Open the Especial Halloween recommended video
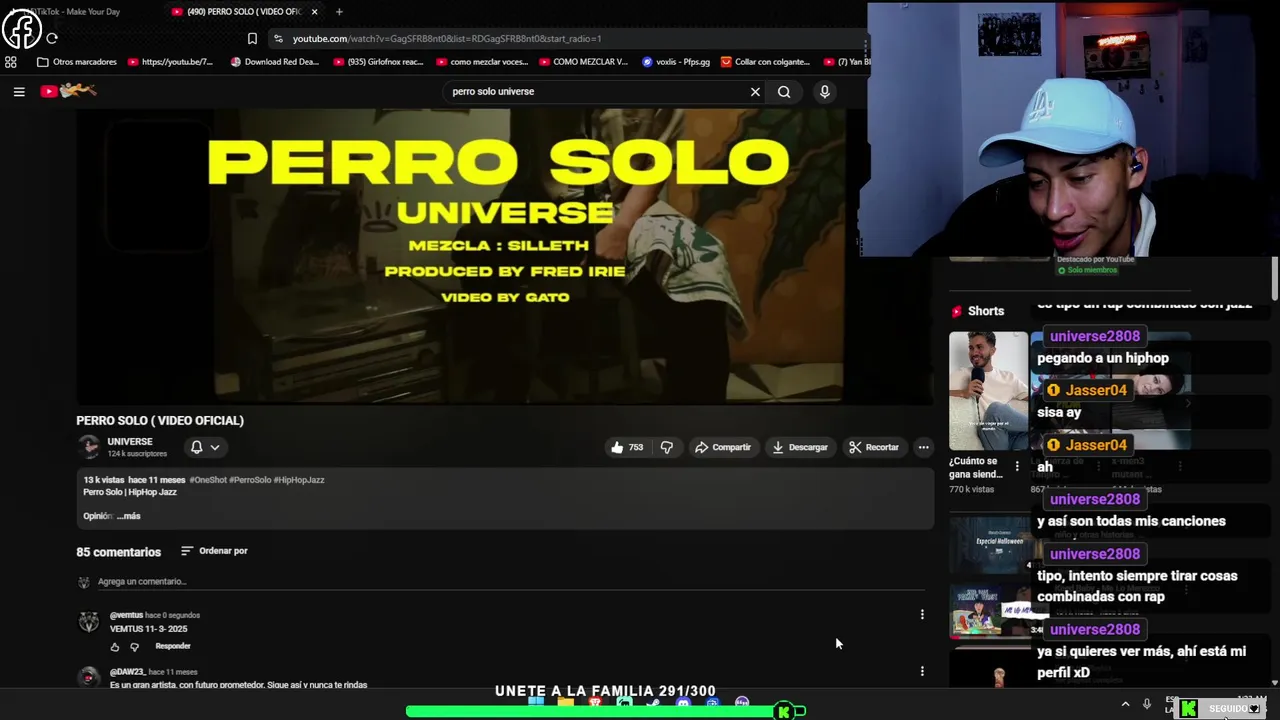 (989, 545)
